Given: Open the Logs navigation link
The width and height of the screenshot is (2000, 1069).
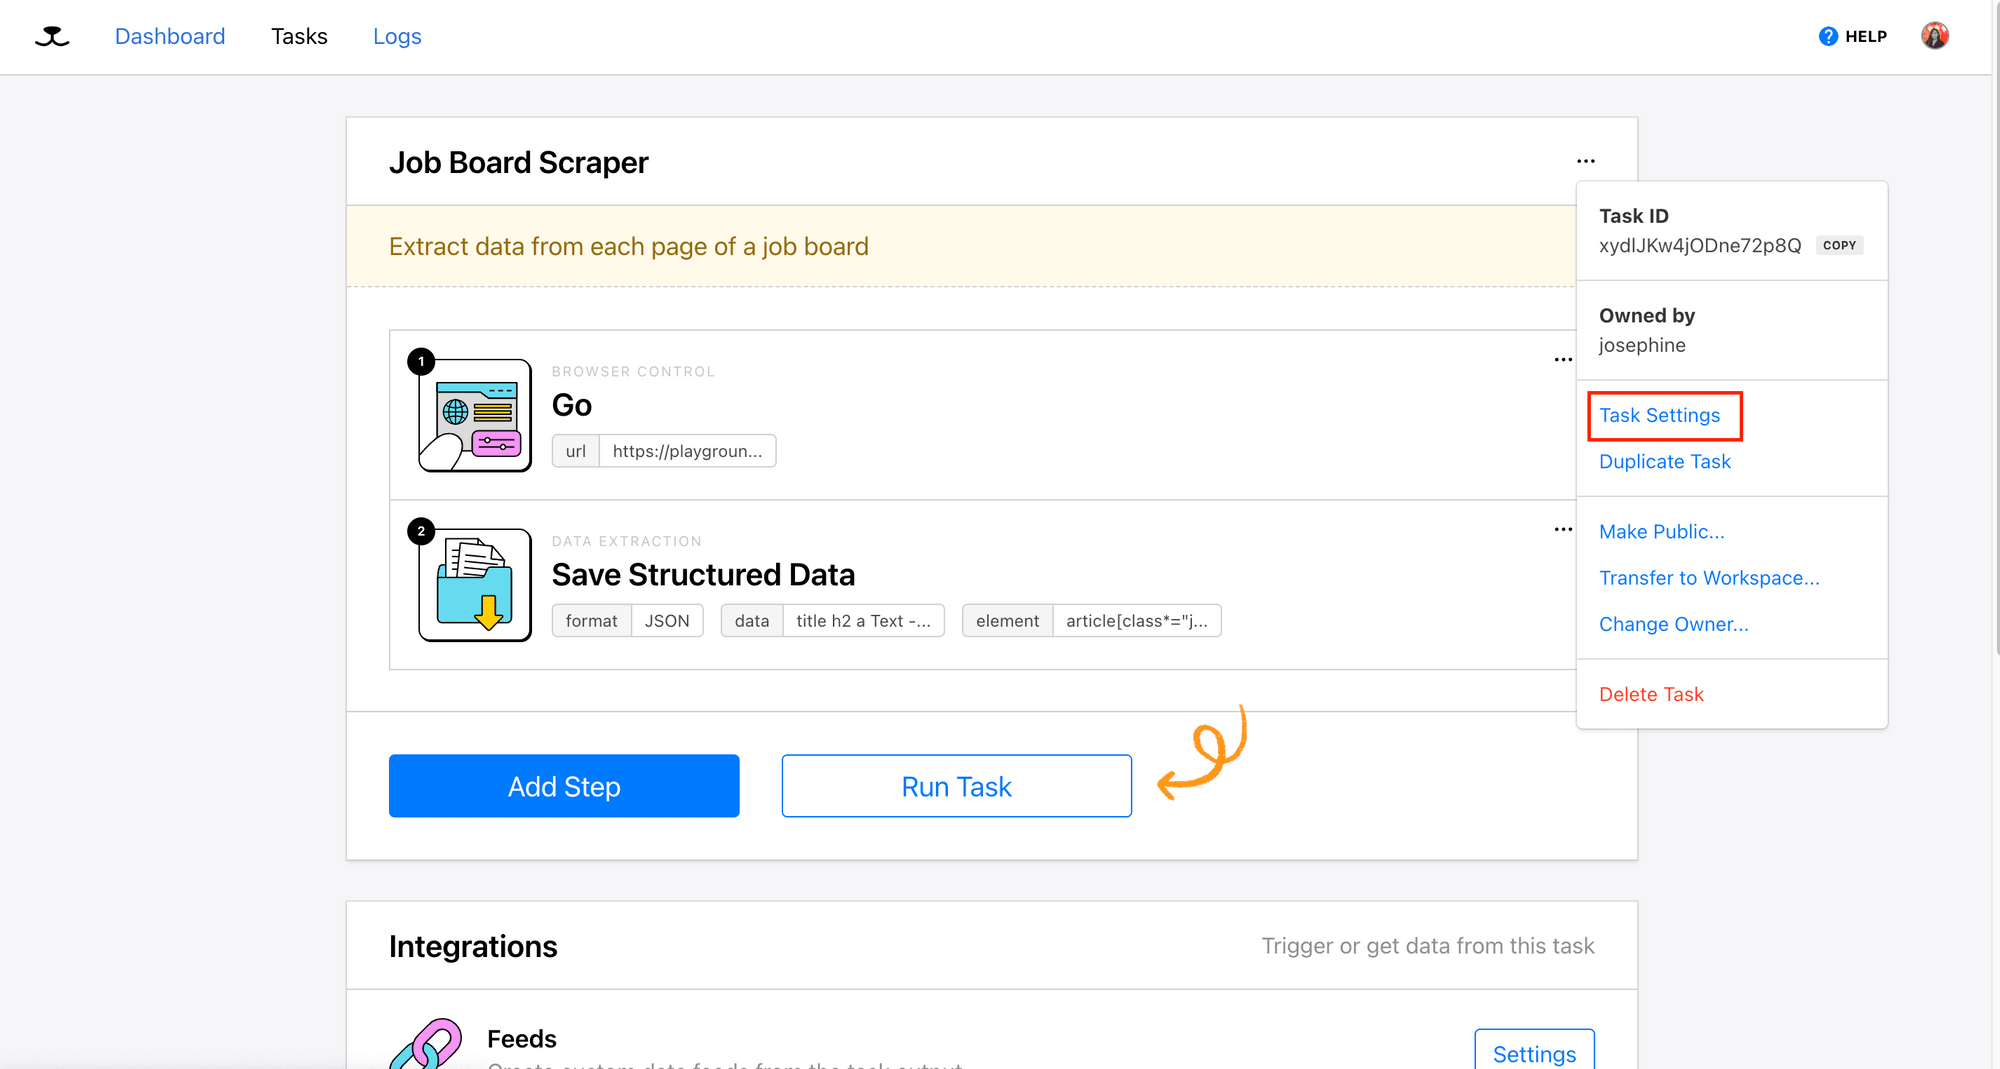Looking at the screenshot, I should pyautogui.click(x=397, y=36).
